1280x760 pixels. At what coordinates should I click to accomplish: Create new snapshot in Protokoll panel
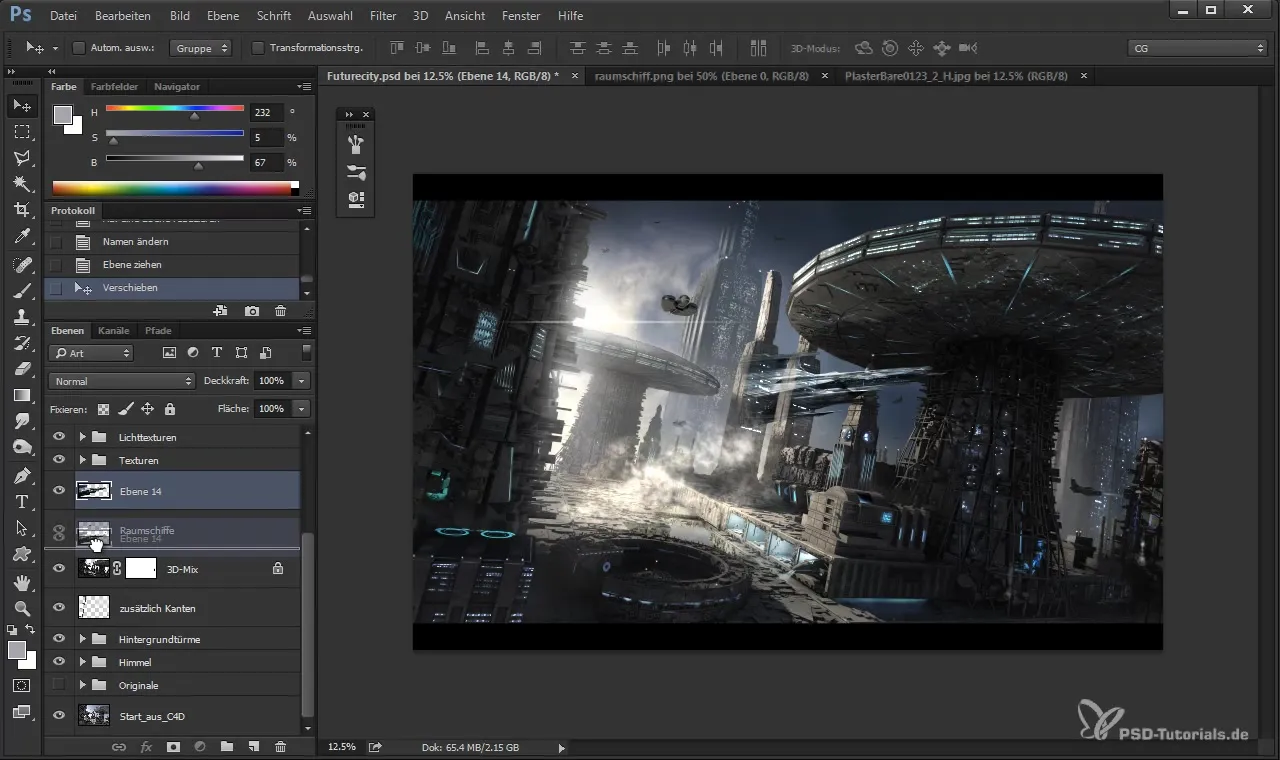252,311
